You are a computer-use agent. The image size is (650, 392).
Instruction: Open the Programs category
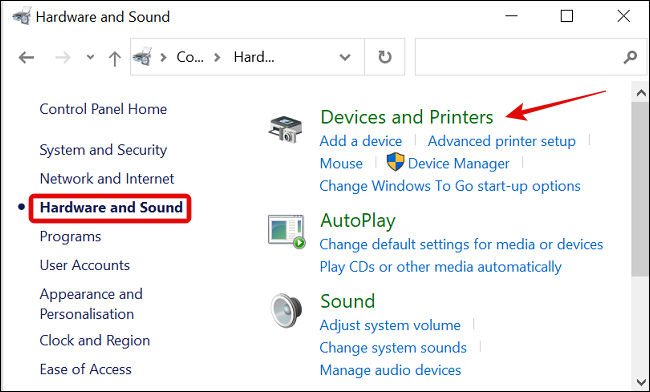(x=70, y=237)
